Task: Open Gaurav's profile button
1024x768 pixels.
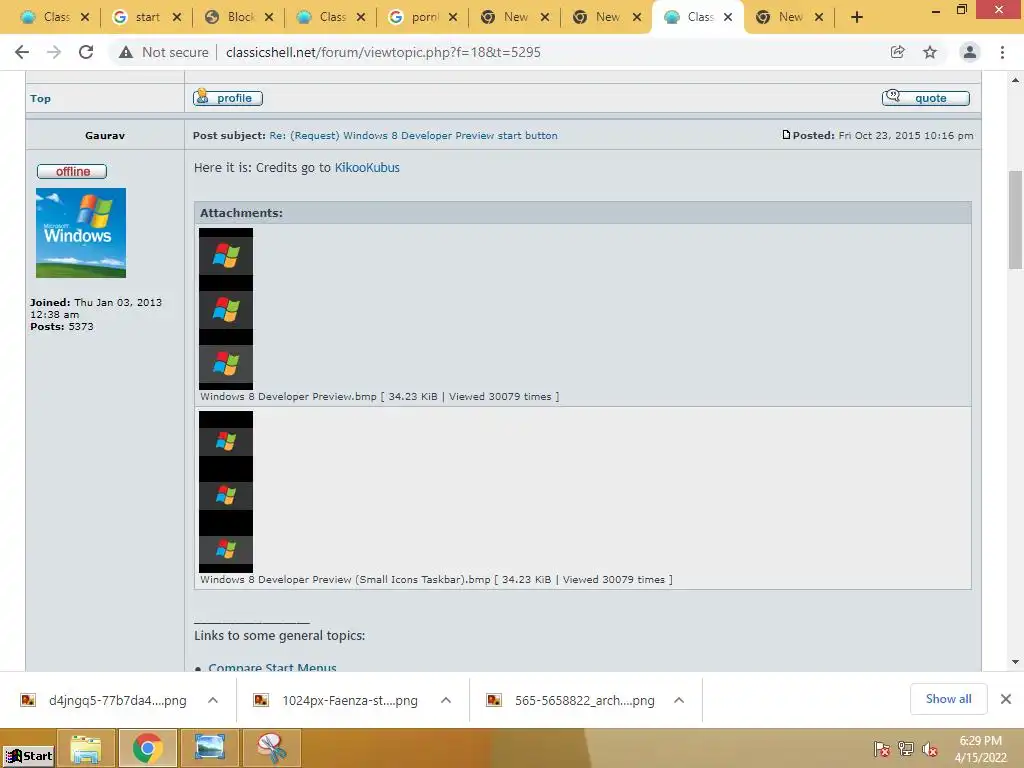Action: (x=228, y=98)
